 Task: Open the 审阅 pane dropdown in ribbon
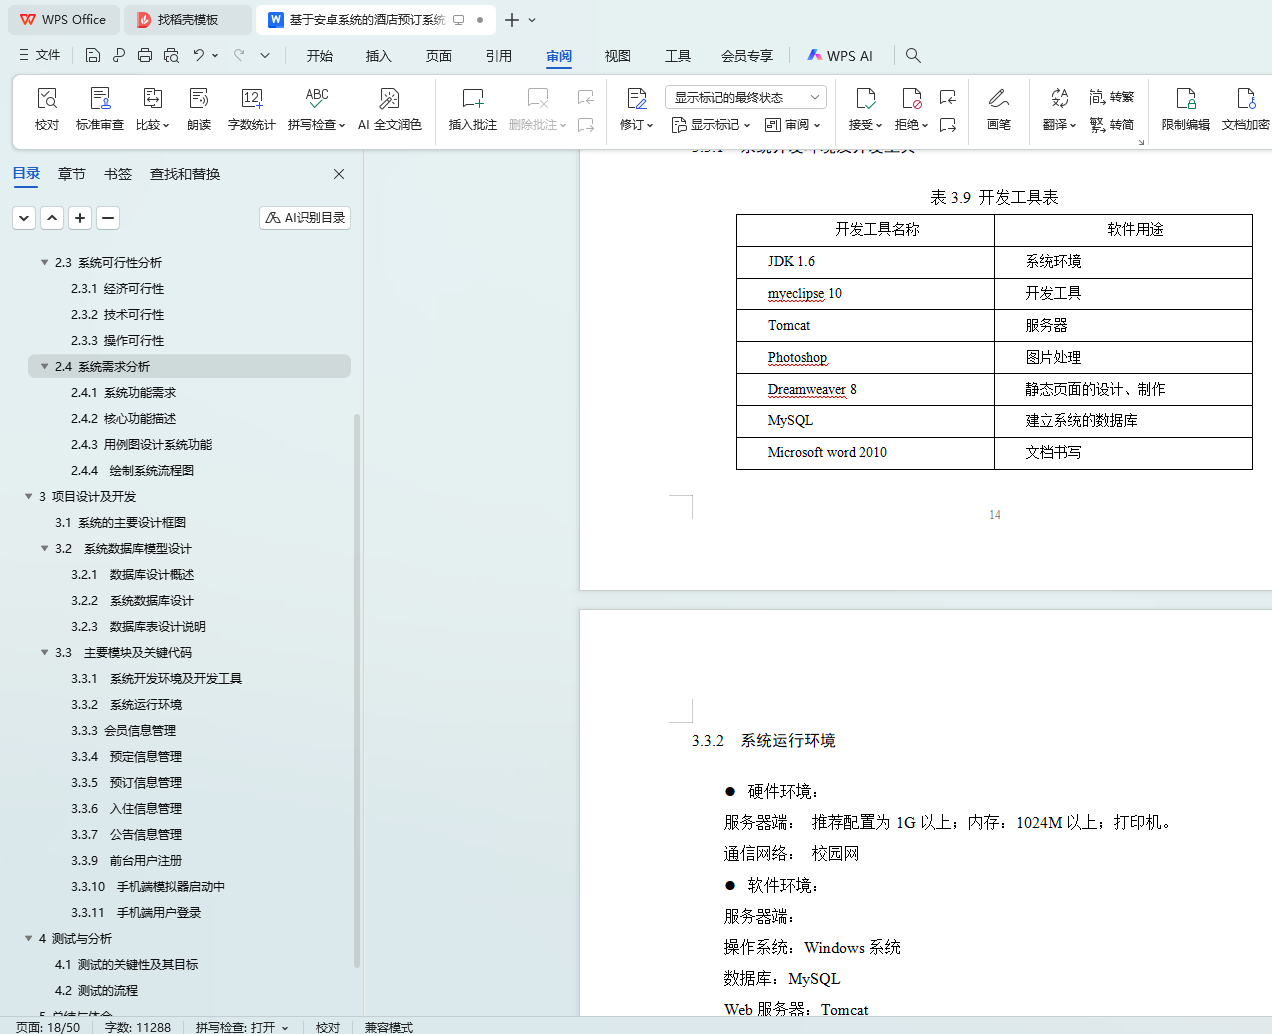click(x=792, y=125)
